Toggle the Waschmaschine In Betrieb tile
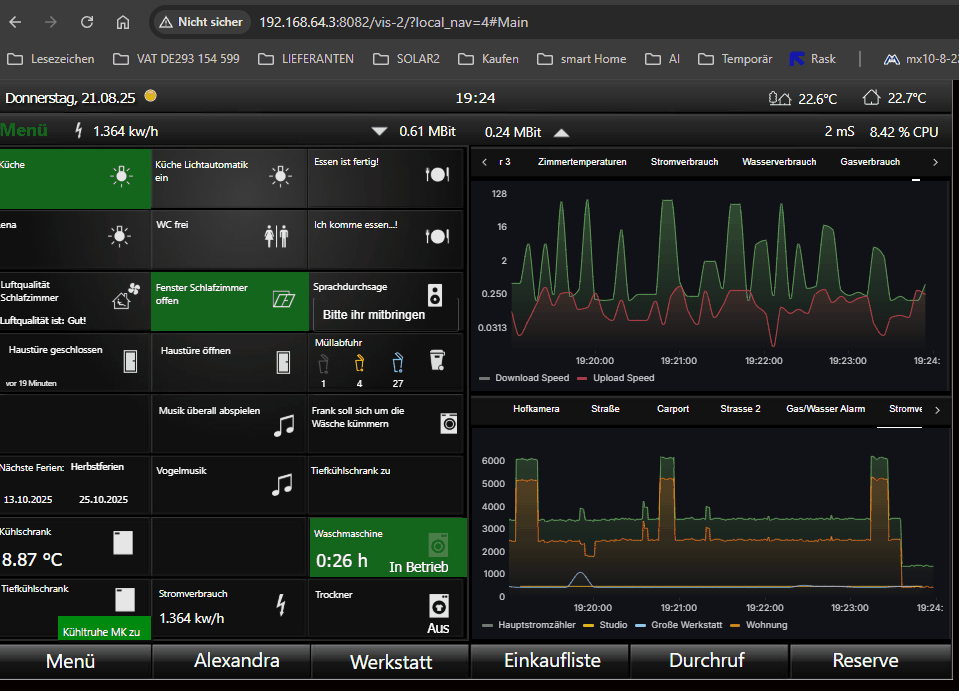Viewport: 959px width, 691px height. (x=388, y=547)
